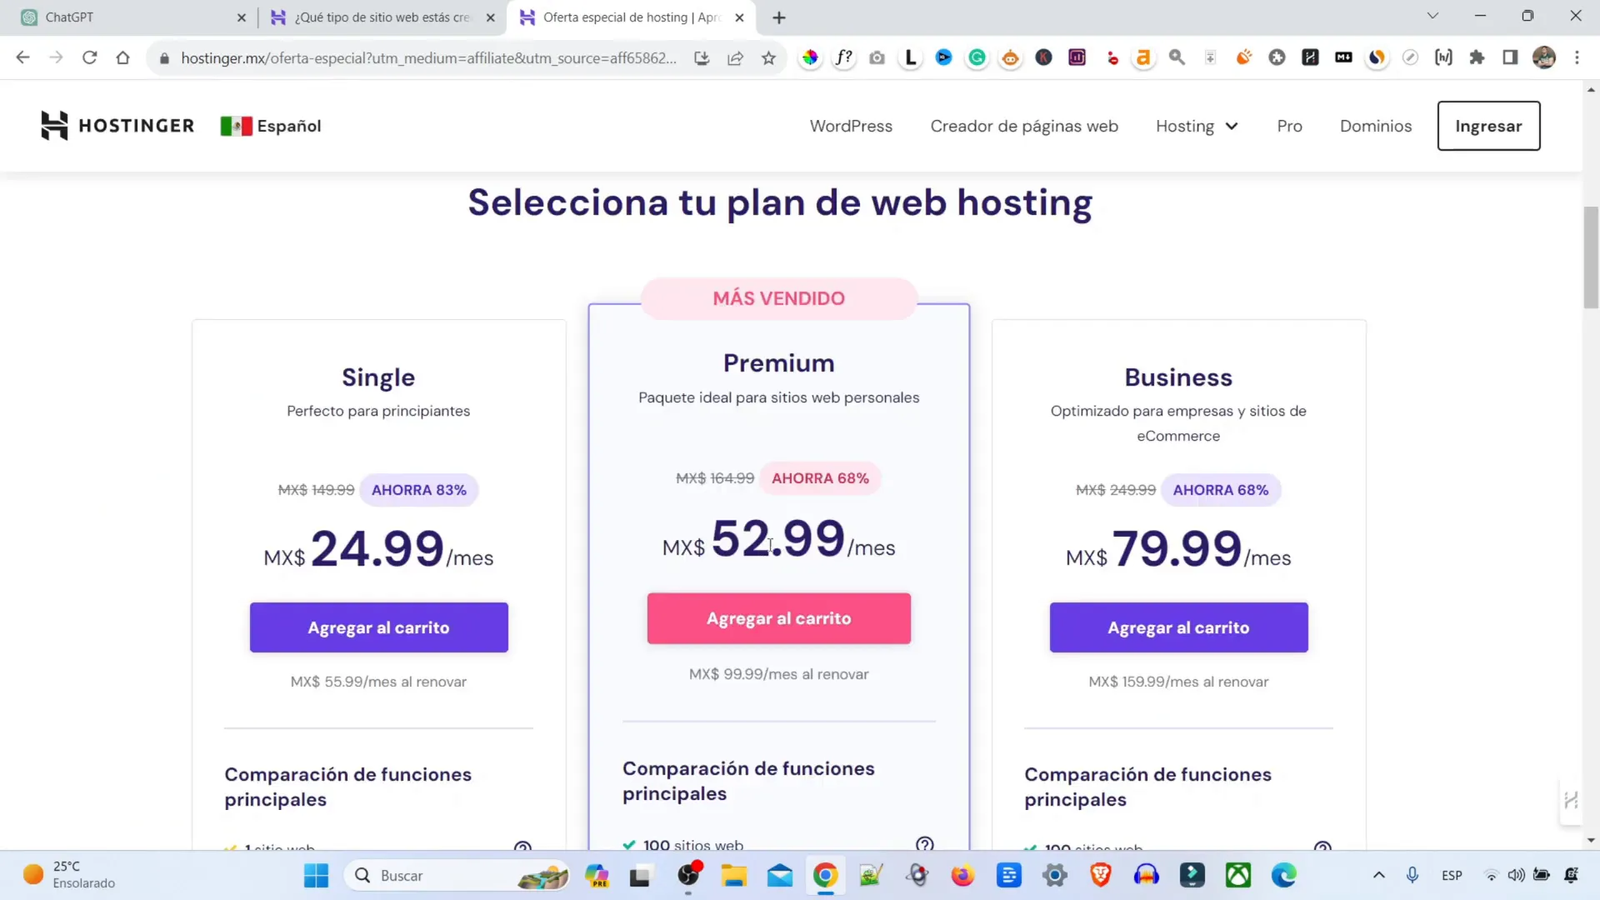Image resolution: width=1600 pixels, height=900 pixels.
Task: Open the Amazon Assistant extension
Action: pyautogui.click(x=1143, y=58)
